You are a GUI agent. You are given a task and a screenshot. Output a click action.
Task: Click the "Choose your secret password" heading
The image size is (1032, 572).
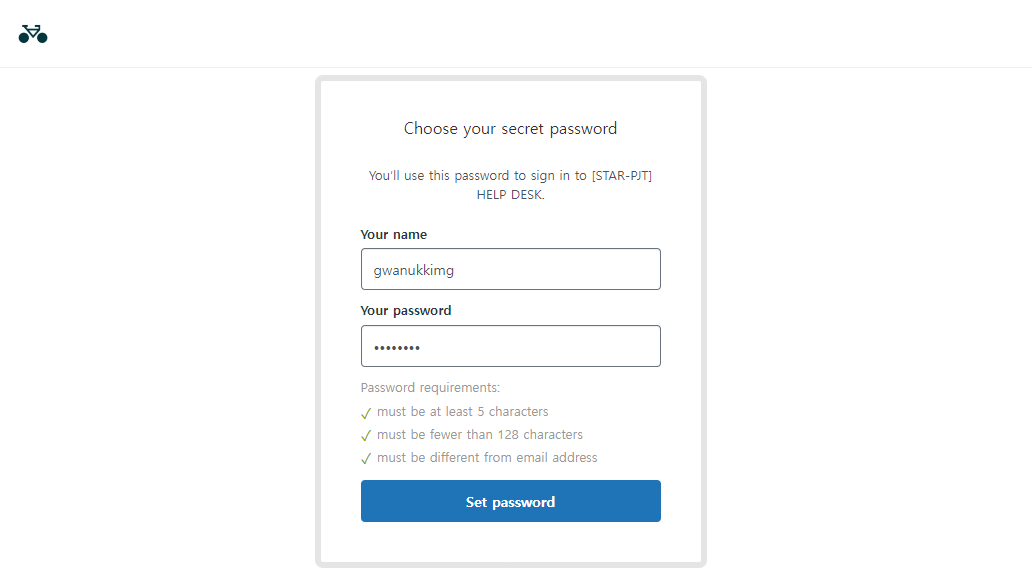click(x=510, y=128)
